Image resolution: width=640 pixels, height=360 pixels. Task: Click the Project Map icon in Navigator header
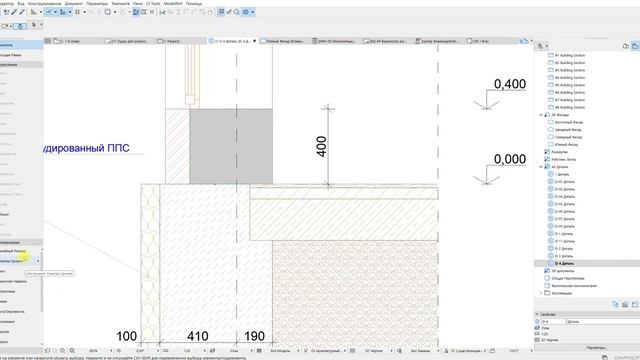click(626, 46)
